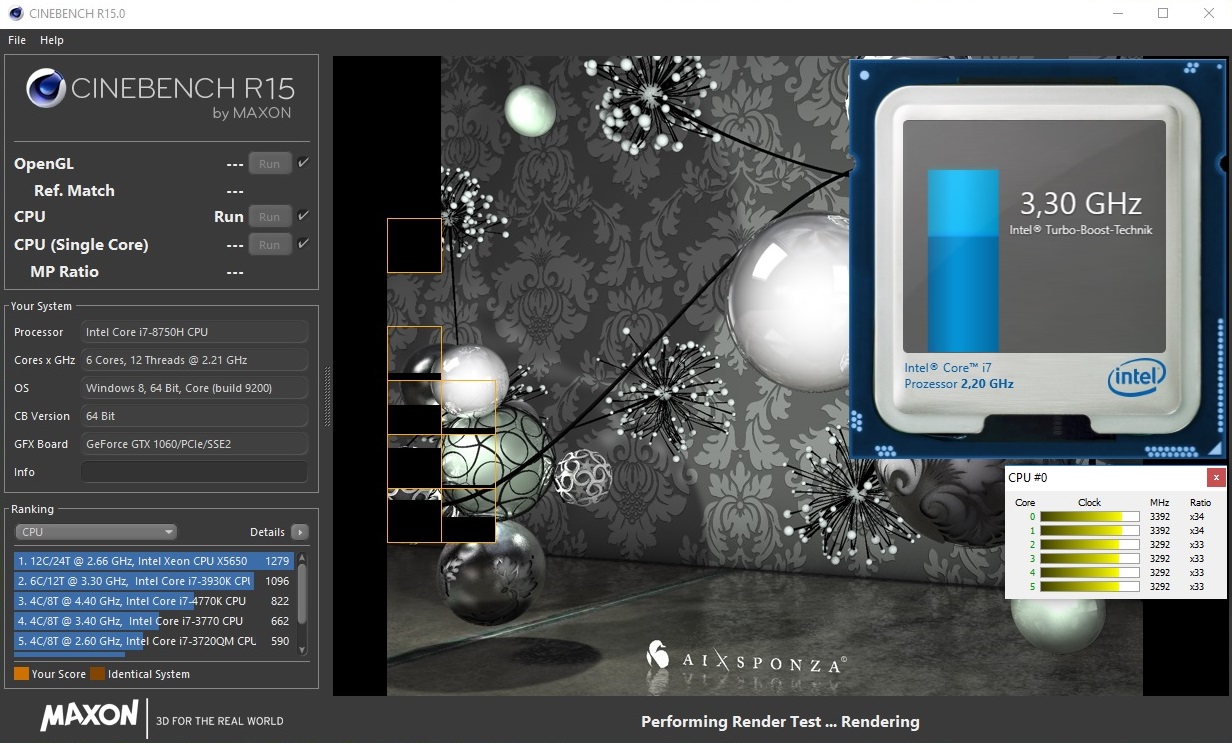The width and height of the screenshot is (1232, 743).
Task: Click the AIXSPONZA logo in render
Action: click(x=747, y=658)
